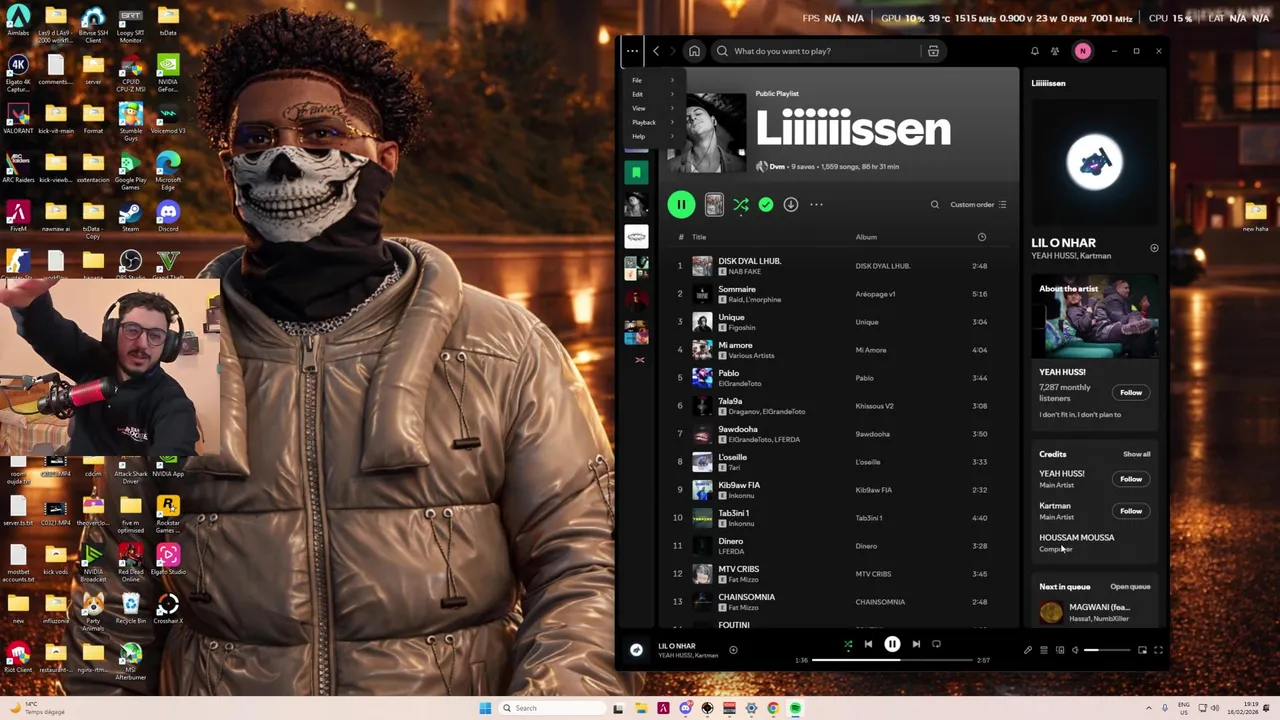Open the Spotify Home button
This screenshot has height=720, width=1280.
(694, 51)
